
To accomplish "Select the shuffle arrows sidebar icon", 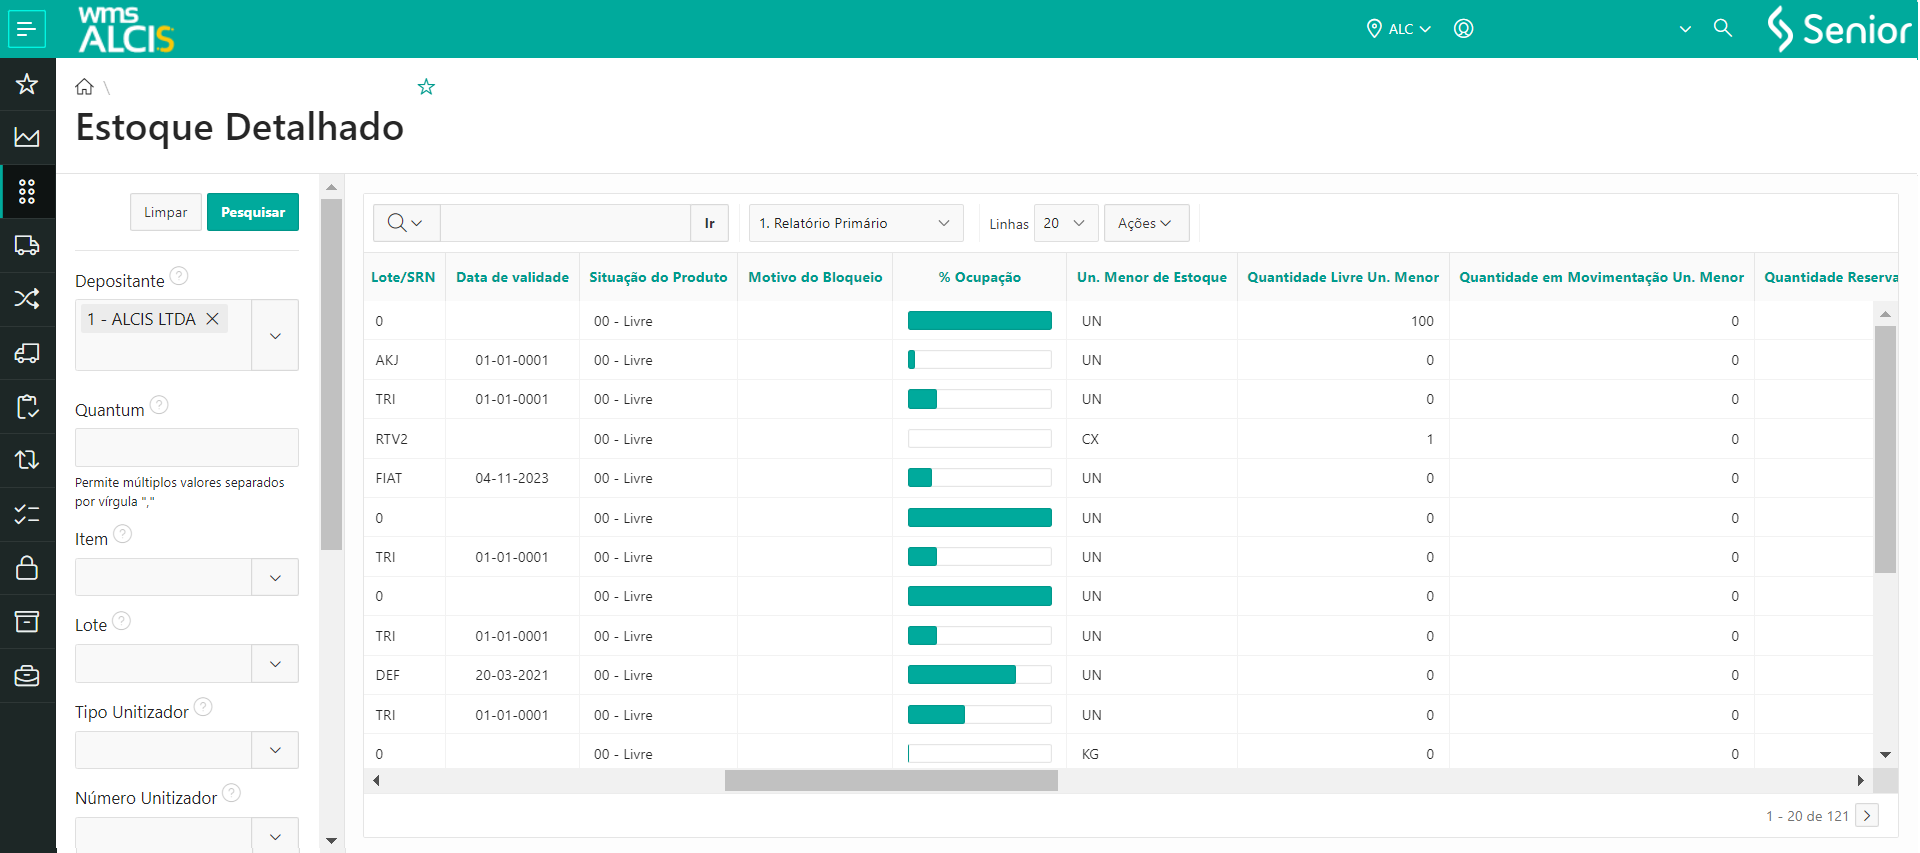I will [27, 299].
